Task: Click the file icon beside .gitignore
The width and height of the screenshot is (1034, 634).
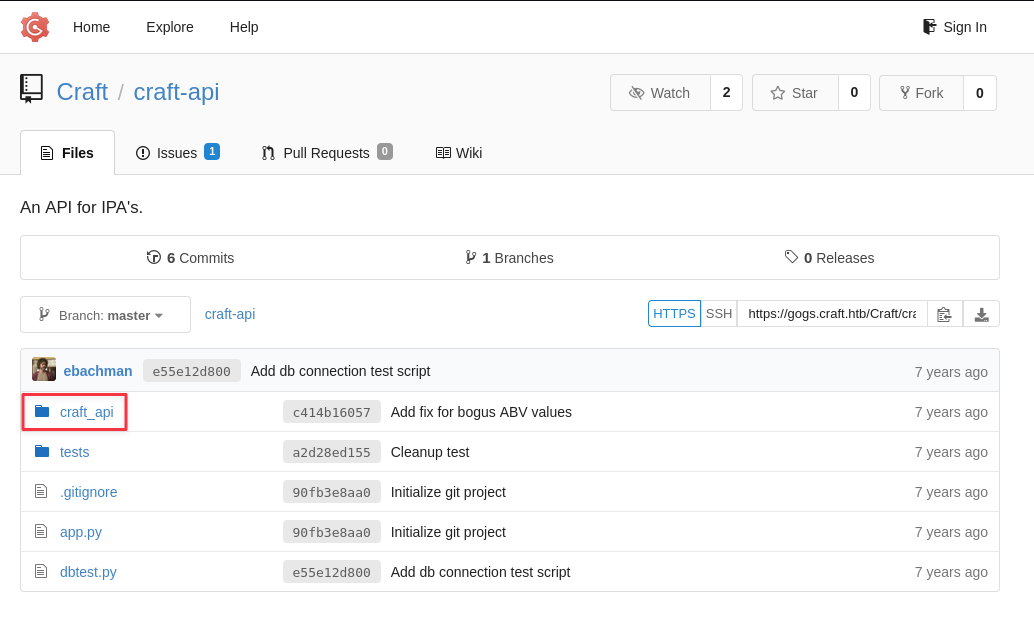Action: [x=41, y=491]
